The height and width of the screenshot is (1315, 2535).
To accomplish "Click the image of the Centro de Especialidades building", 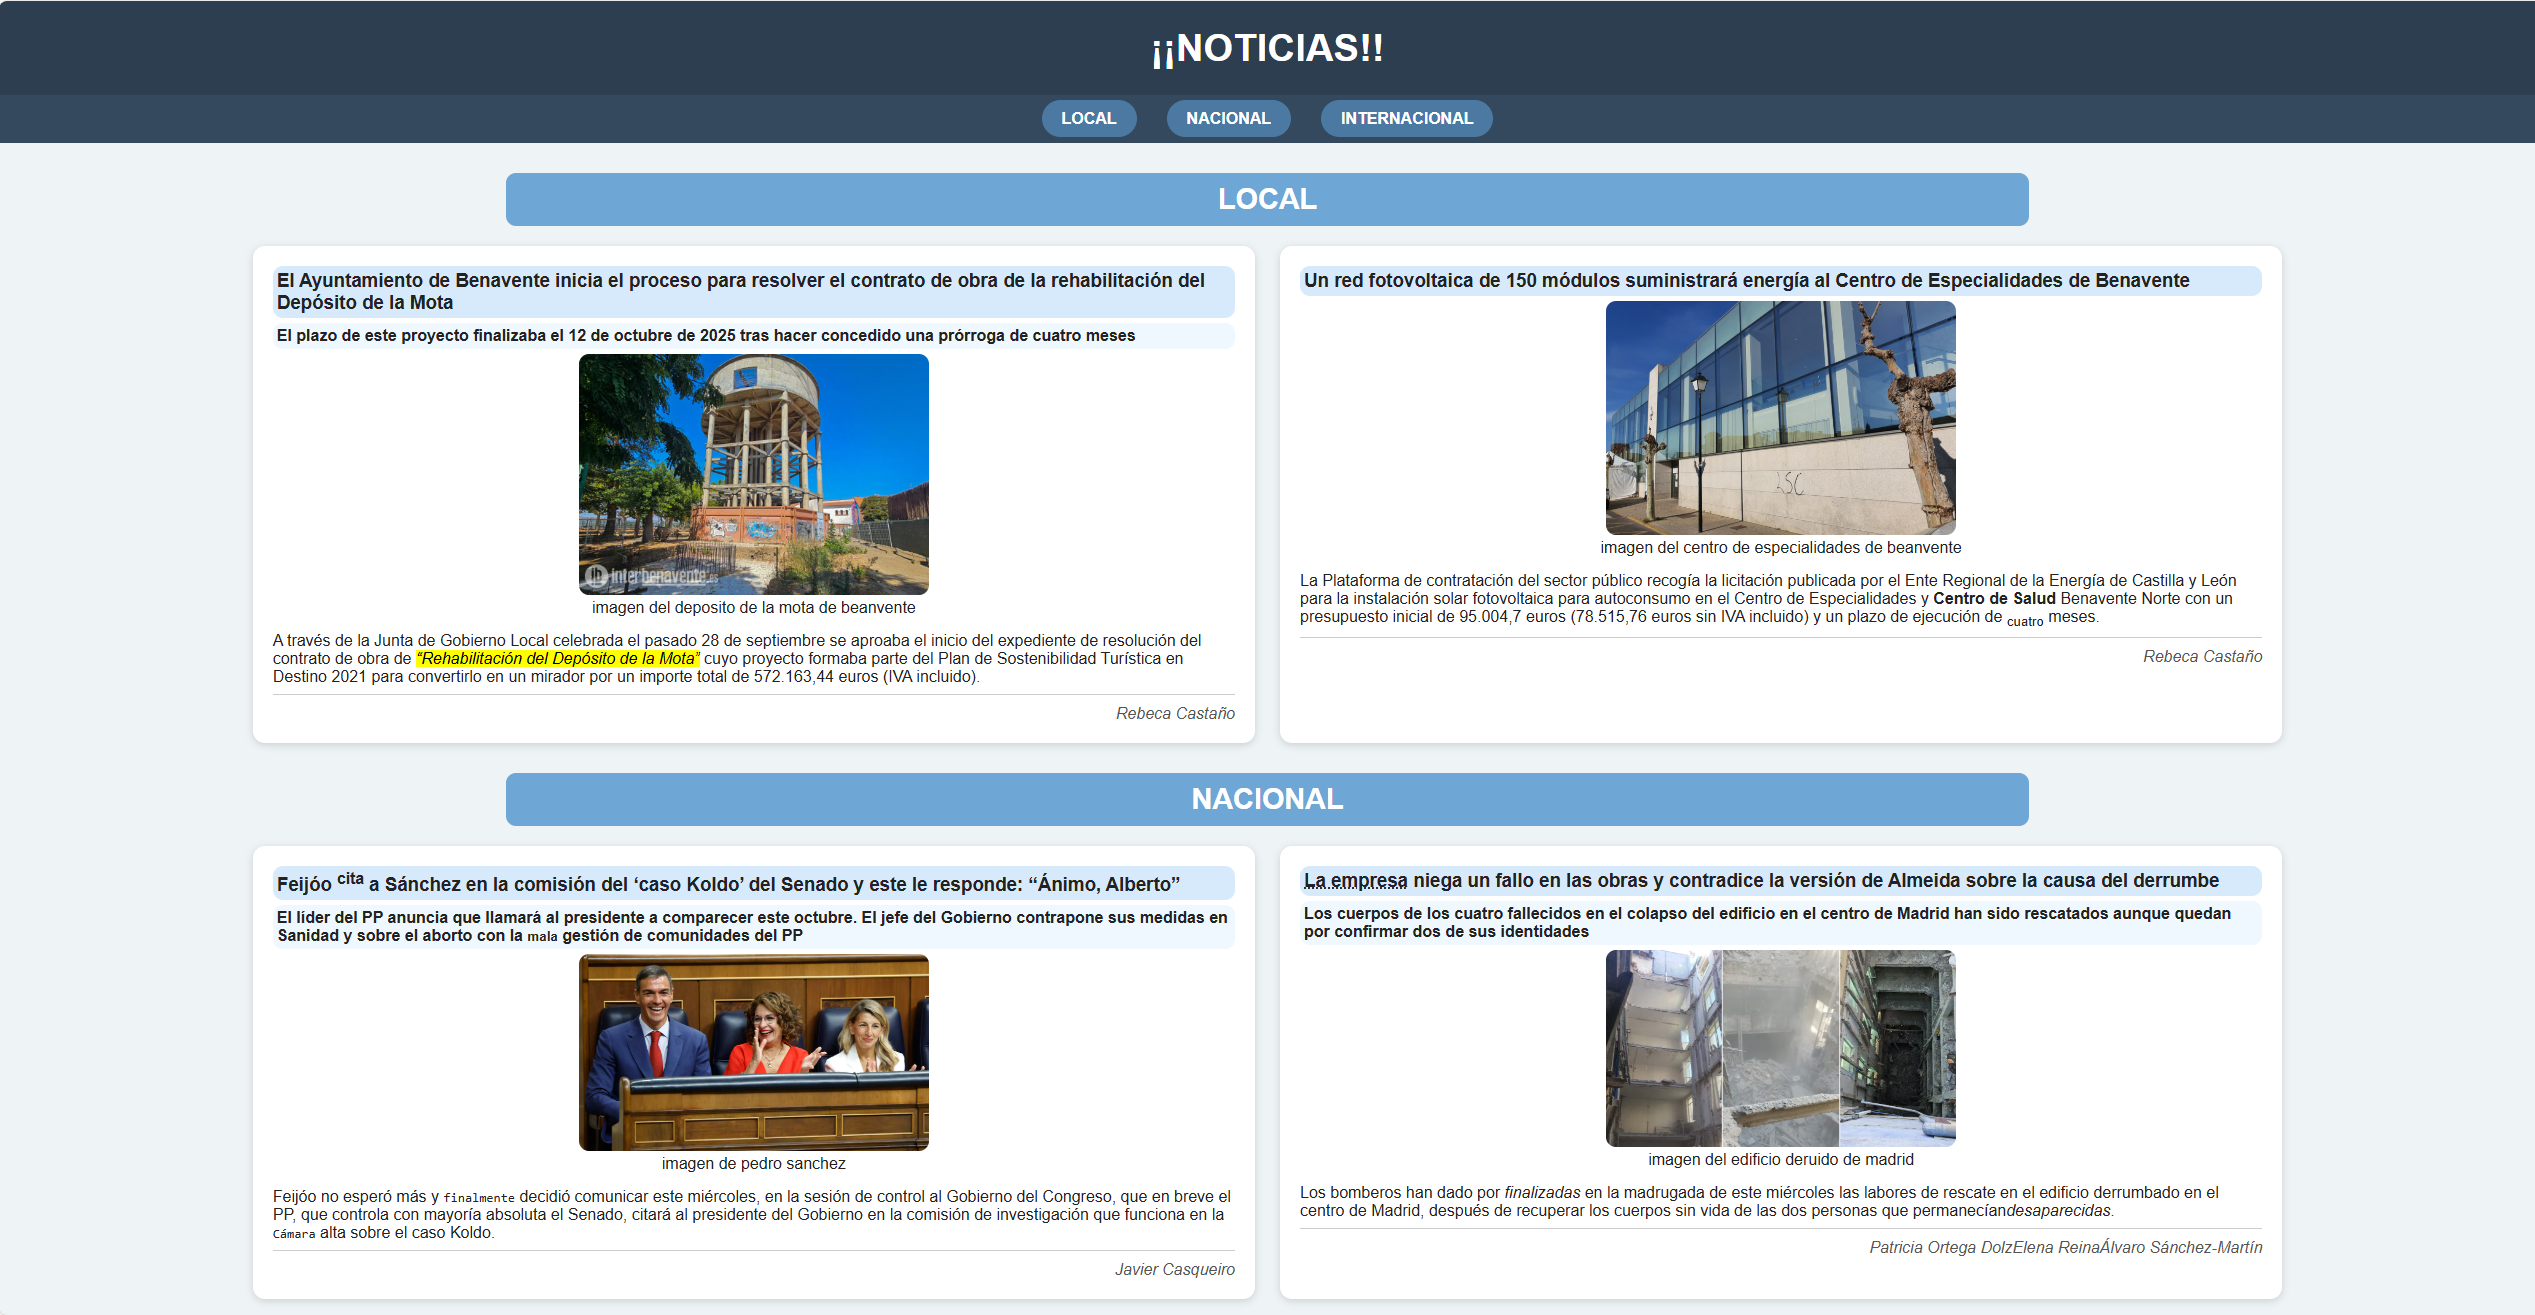I will [x=1780, y=417].
